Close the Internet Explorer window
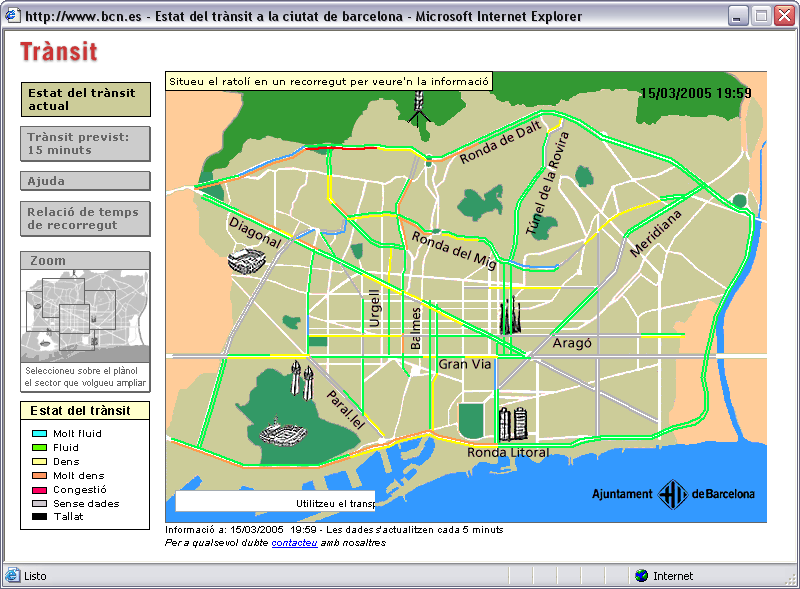Screen dimensions: 800x589 coord(784,16)
